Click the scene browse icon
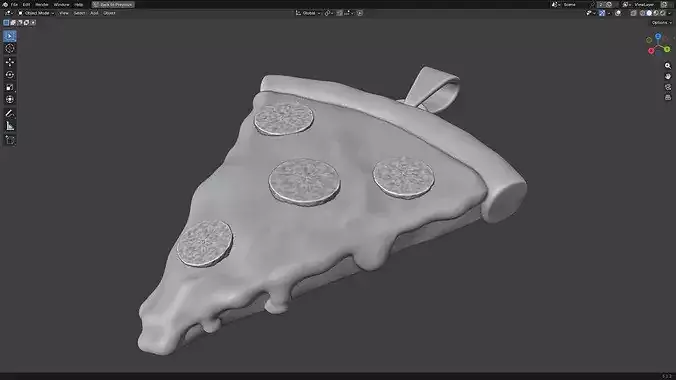 [555, 4]
